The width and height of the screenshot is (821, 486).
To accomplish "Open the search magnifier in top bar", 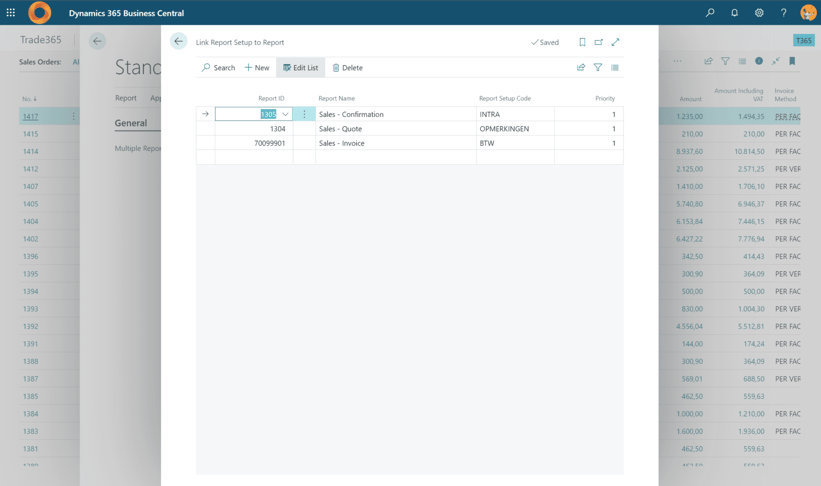I will [x=710, y=13].
